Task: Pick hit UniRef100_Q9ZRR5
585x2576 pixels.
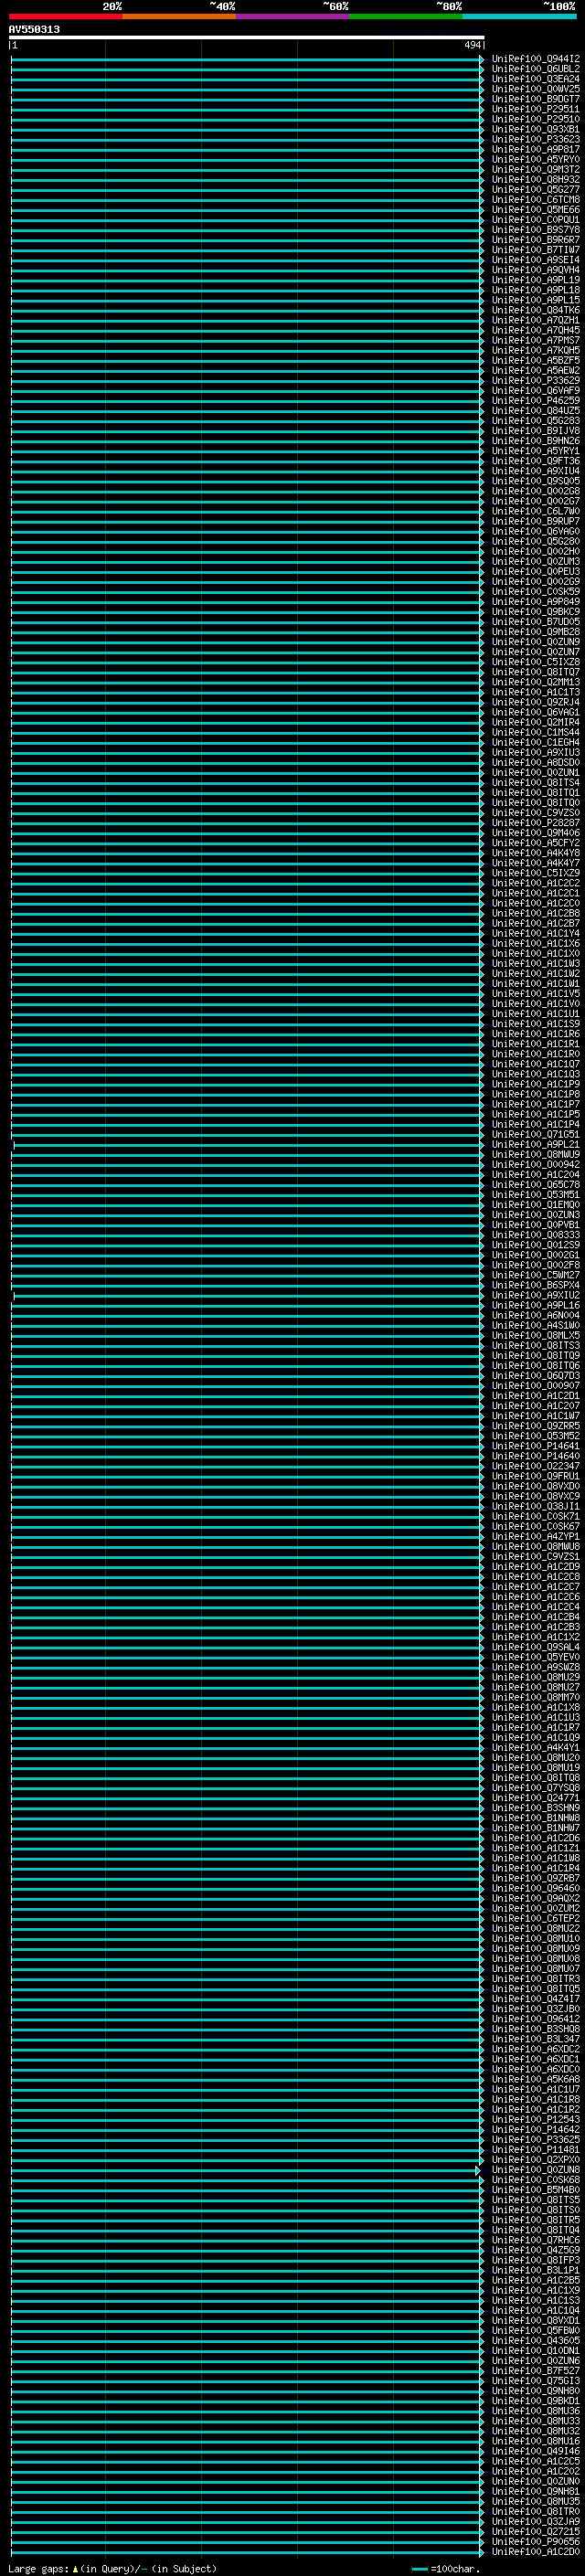Action: [x=536, y=1425]
